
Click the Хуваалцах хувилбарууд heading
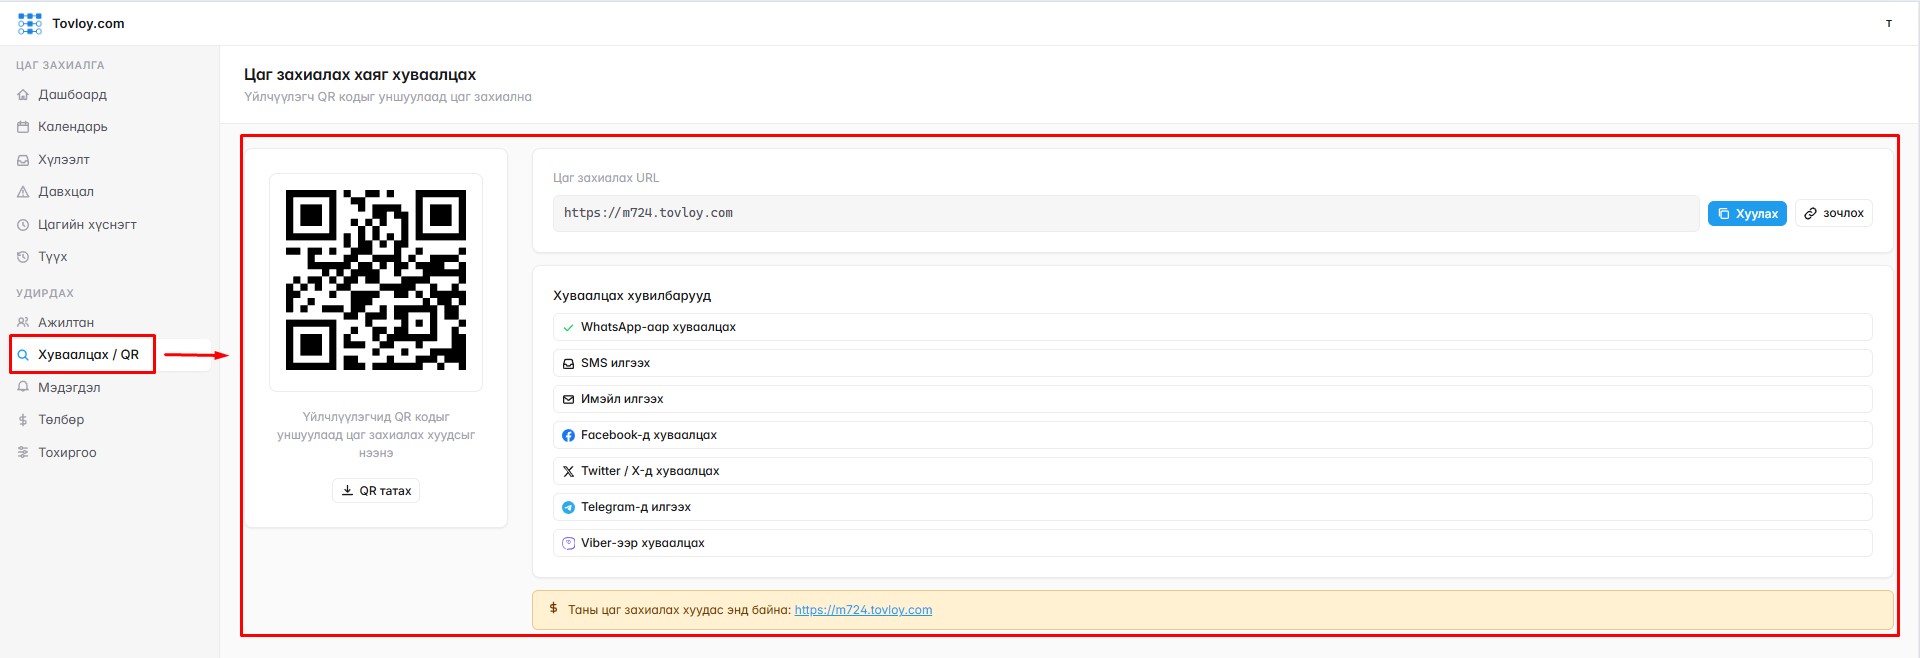632,296
